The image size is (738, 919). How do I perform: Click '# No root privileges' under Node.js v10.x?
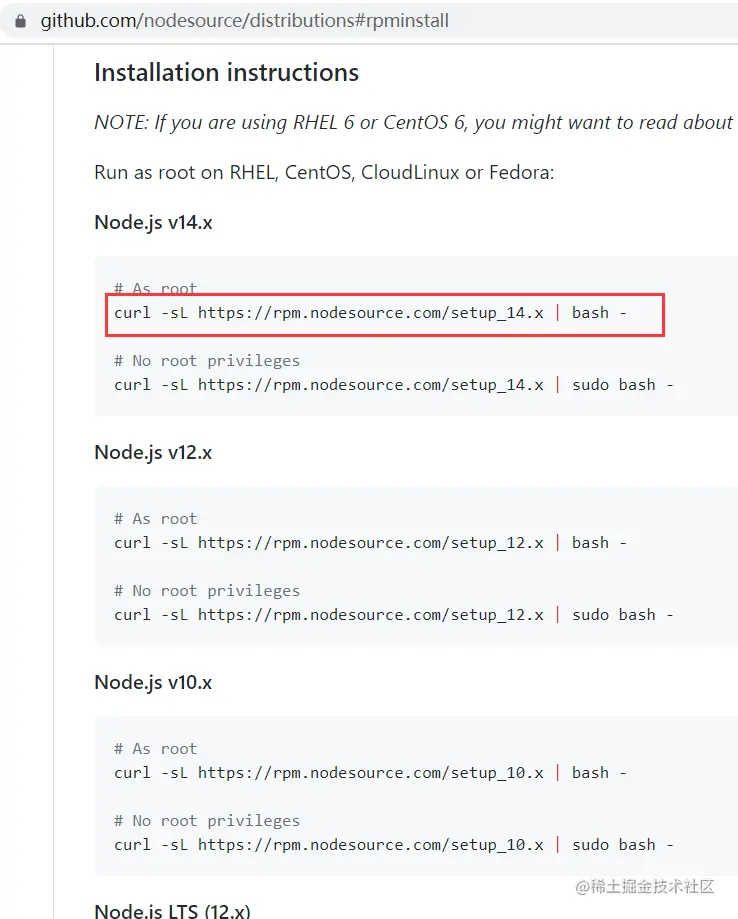[x=207, y=821]
